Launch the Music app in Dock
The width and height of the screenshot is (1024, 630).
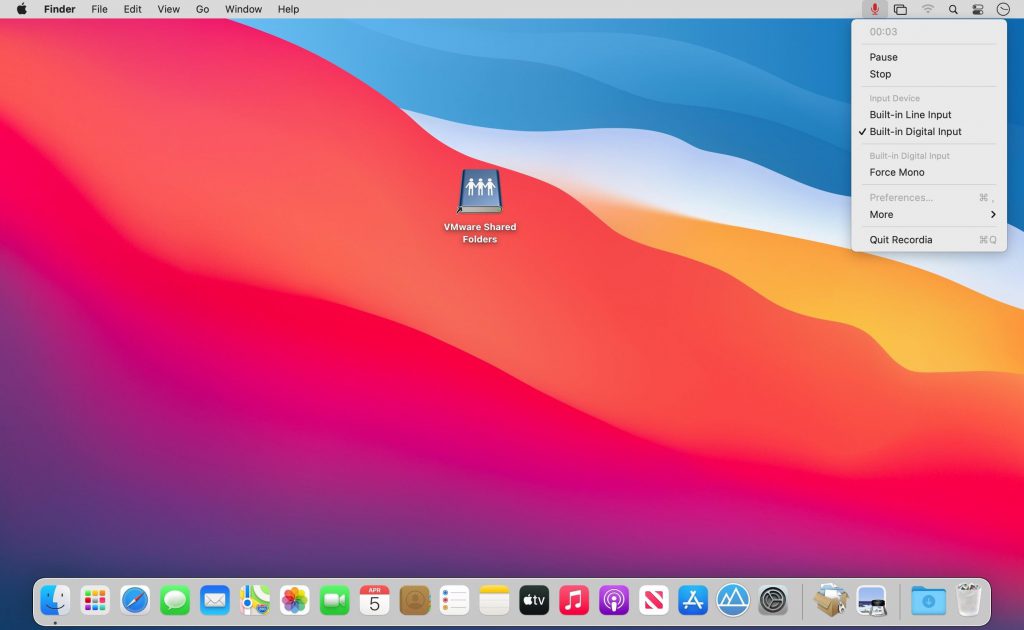(574, 600)
